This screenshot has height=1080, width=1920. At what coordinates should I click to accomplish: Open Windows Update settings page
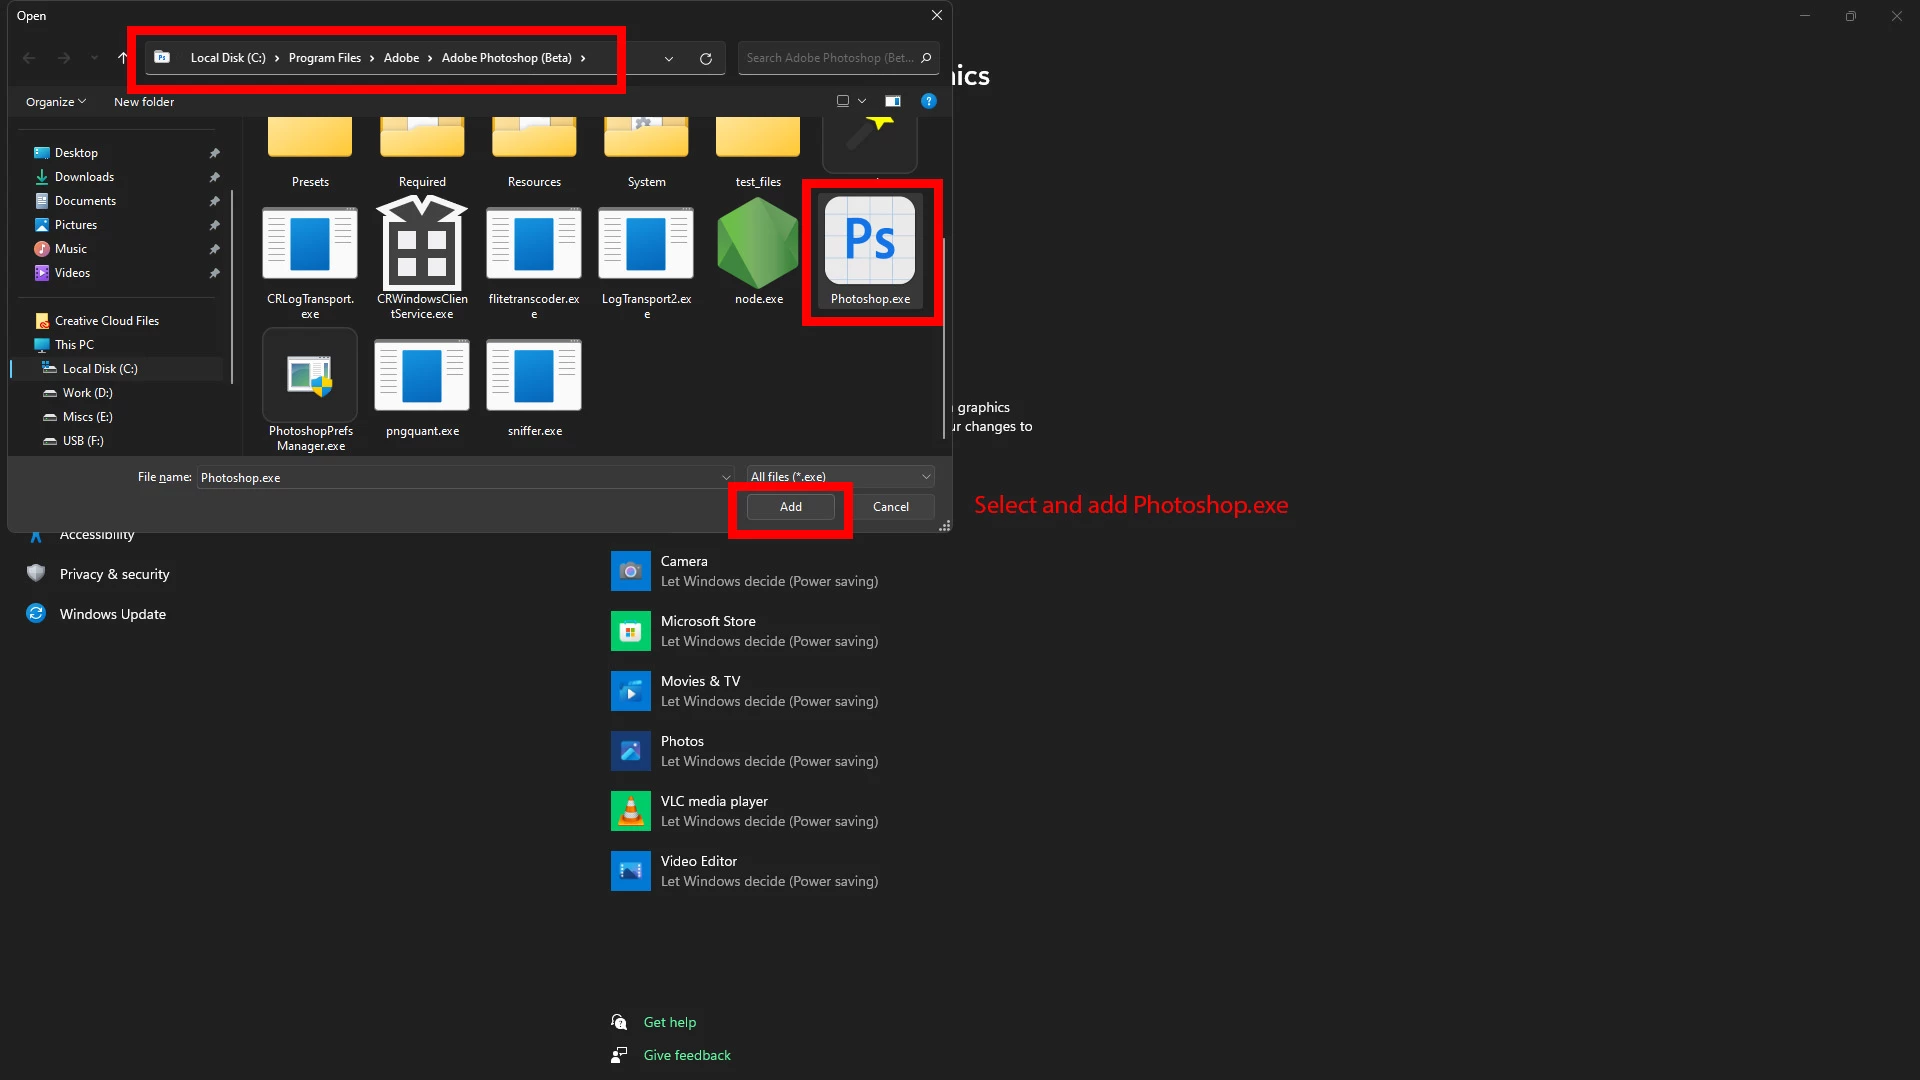pos(112,614)
